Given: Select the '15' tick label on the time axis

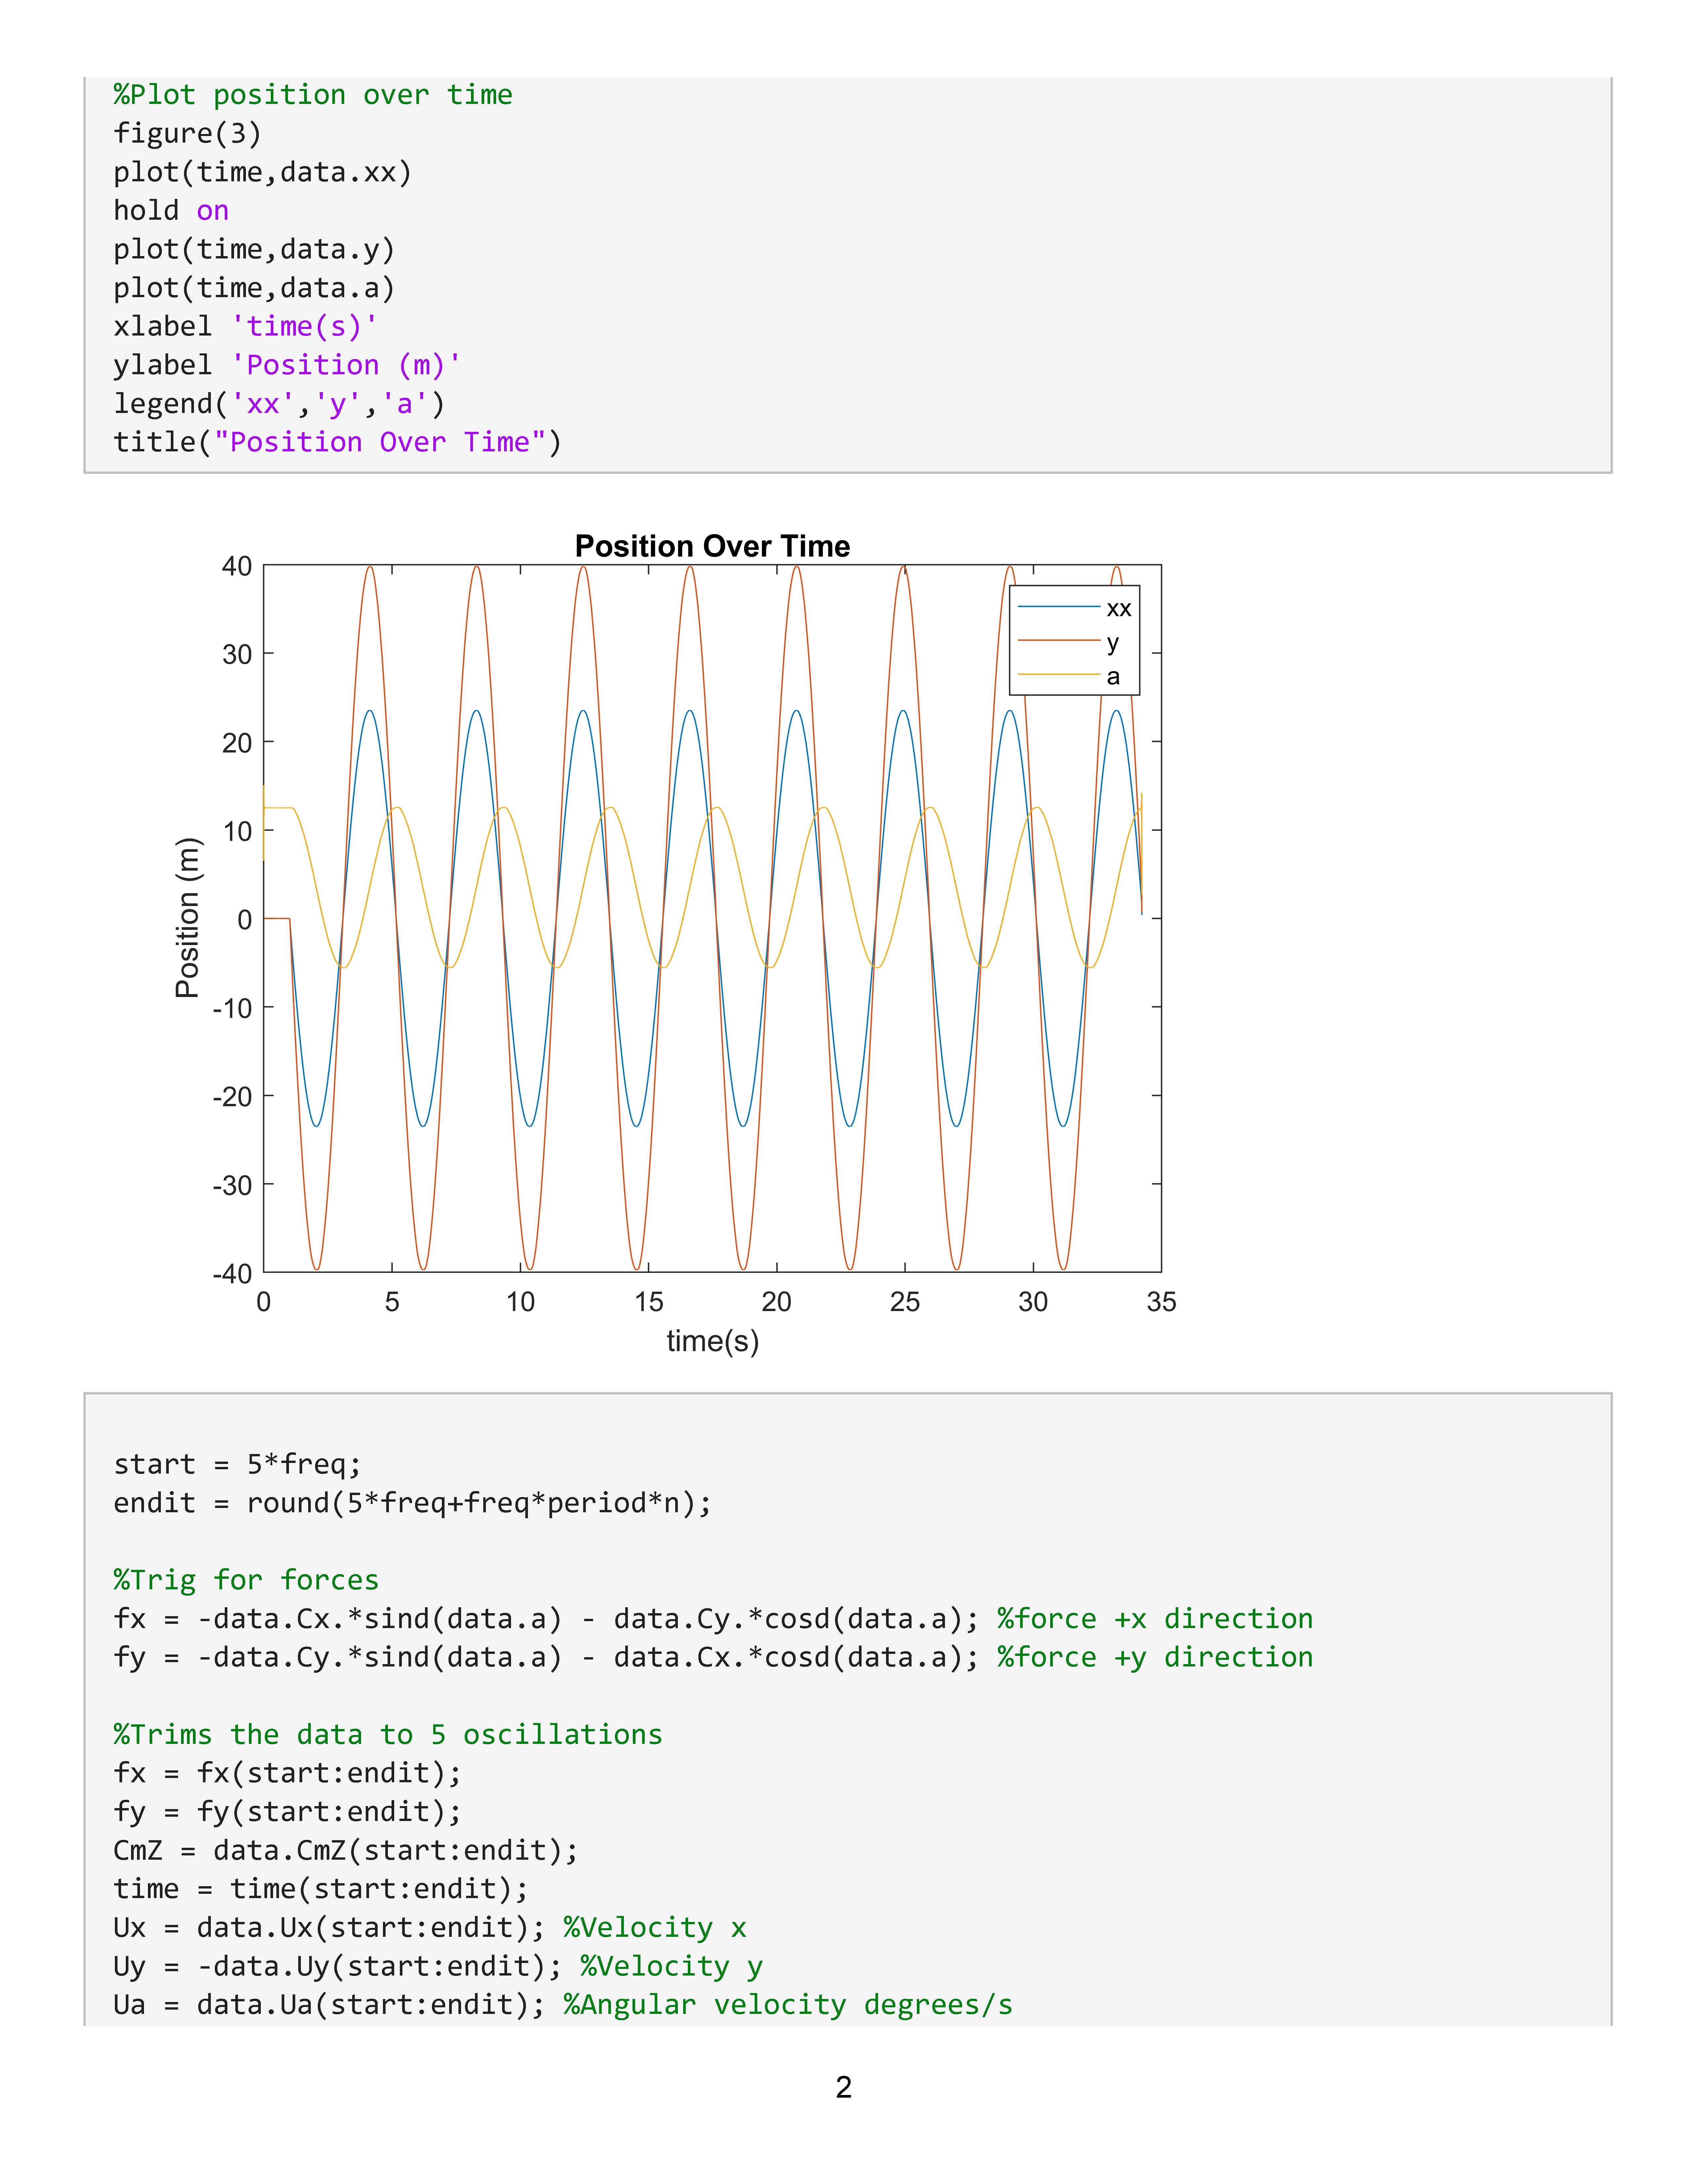Looking at the screenshot, I should 649,1302.
